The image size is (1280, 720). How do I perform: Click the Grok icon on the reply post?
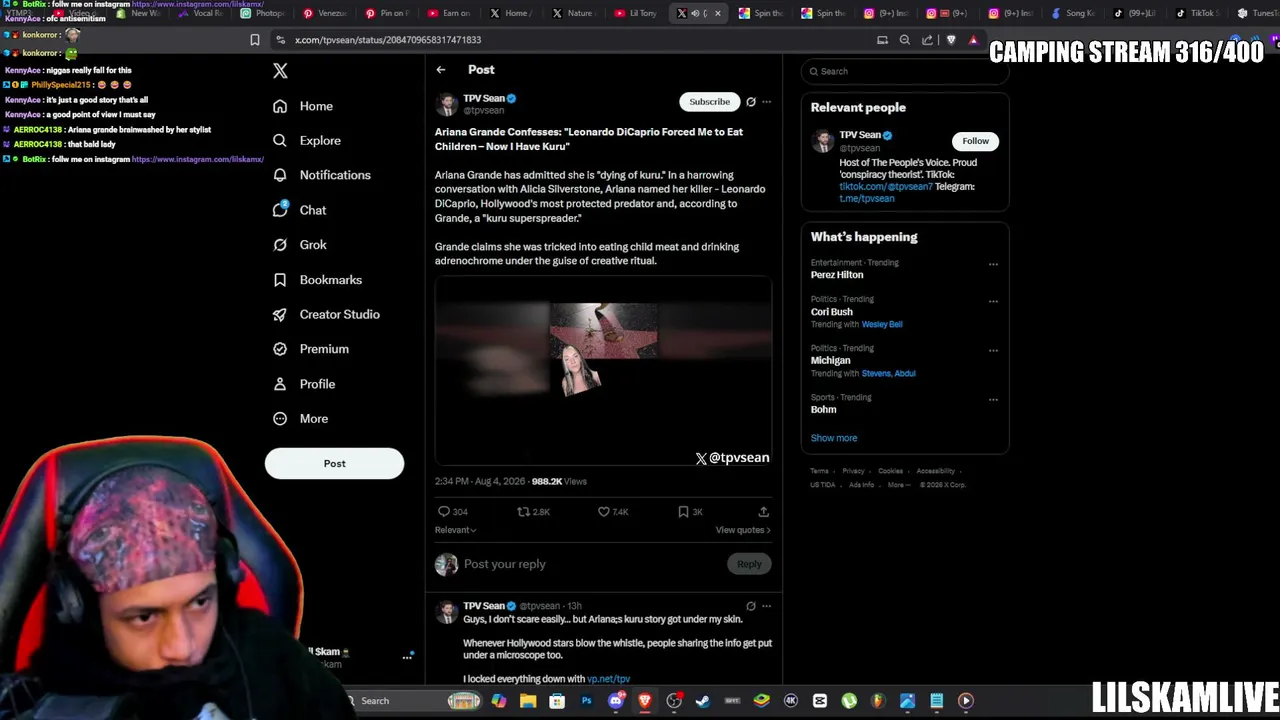point(751,606)
